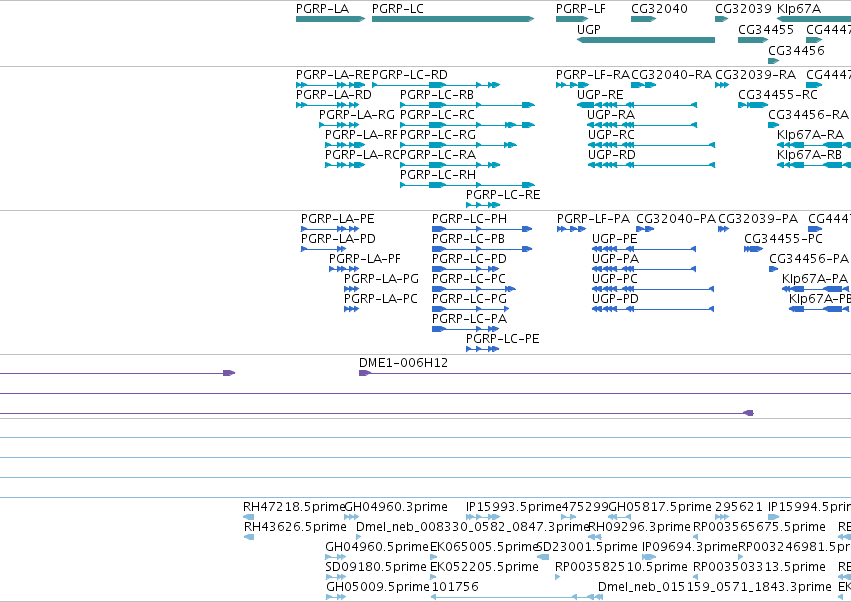Click the PGRP-LF gene label
The image size is (851, 602).
click(581, 9)
